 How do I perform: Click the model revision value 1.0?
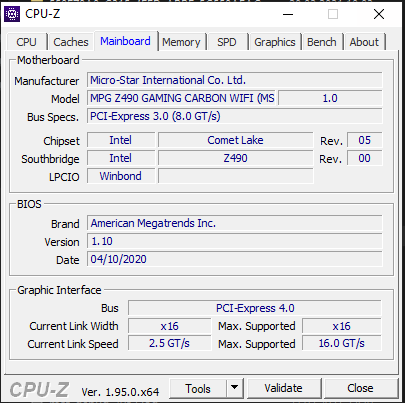tap(330, 98)
